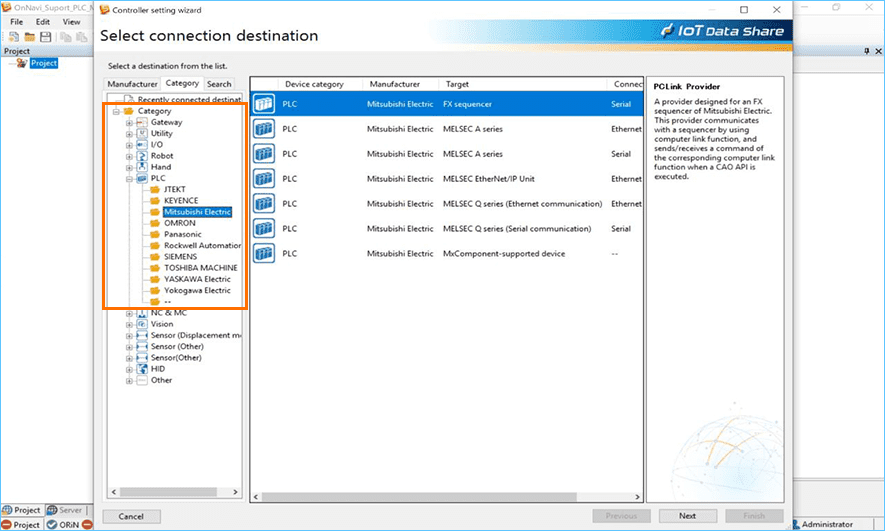
Task: Click the Next button
Action: click(x=687, y=516)
